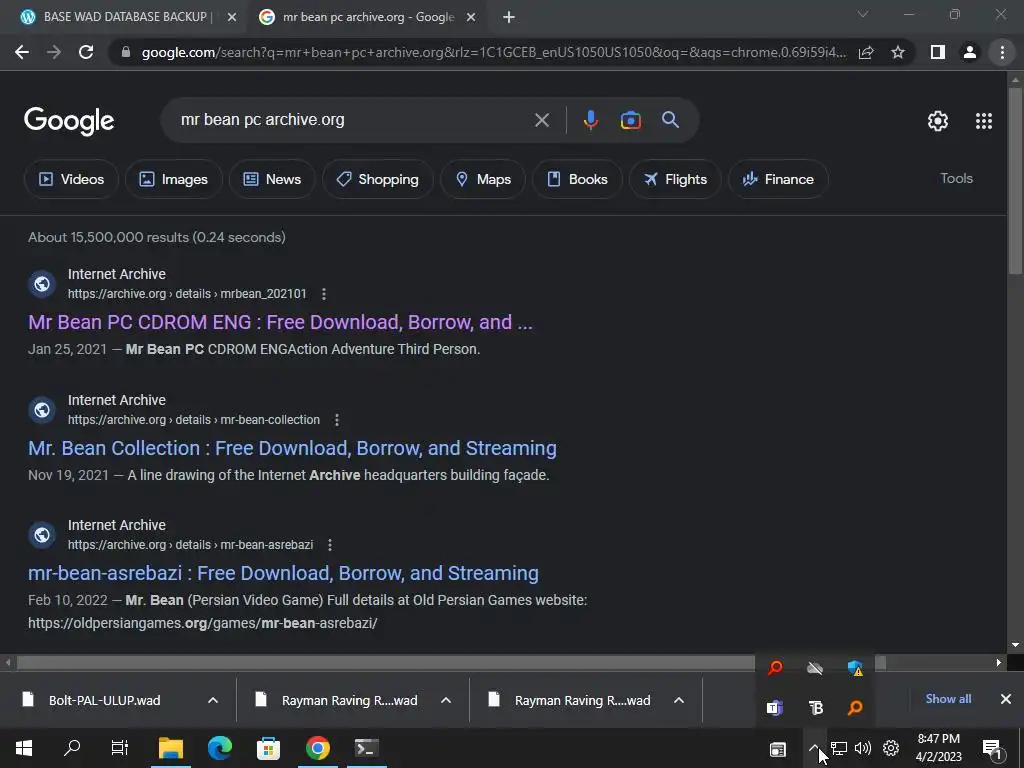Open the Windows Security tray icon
Screen dimensions: 1024x768
855,667
